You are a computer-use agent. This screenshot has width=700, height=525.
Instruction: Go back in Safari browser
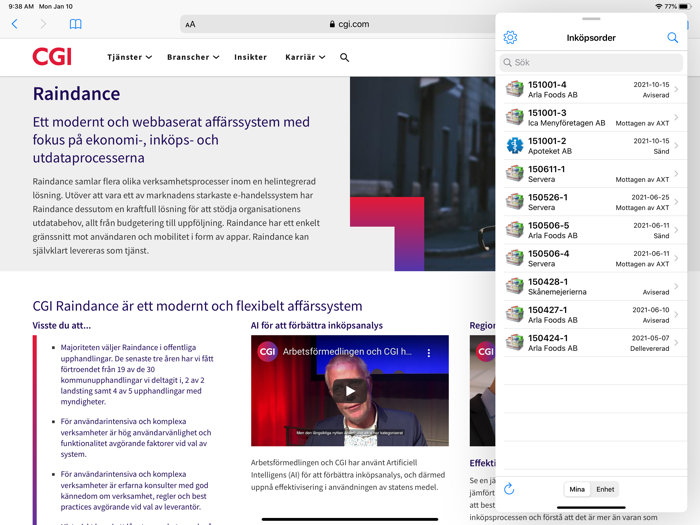click(x=15, y=24)
